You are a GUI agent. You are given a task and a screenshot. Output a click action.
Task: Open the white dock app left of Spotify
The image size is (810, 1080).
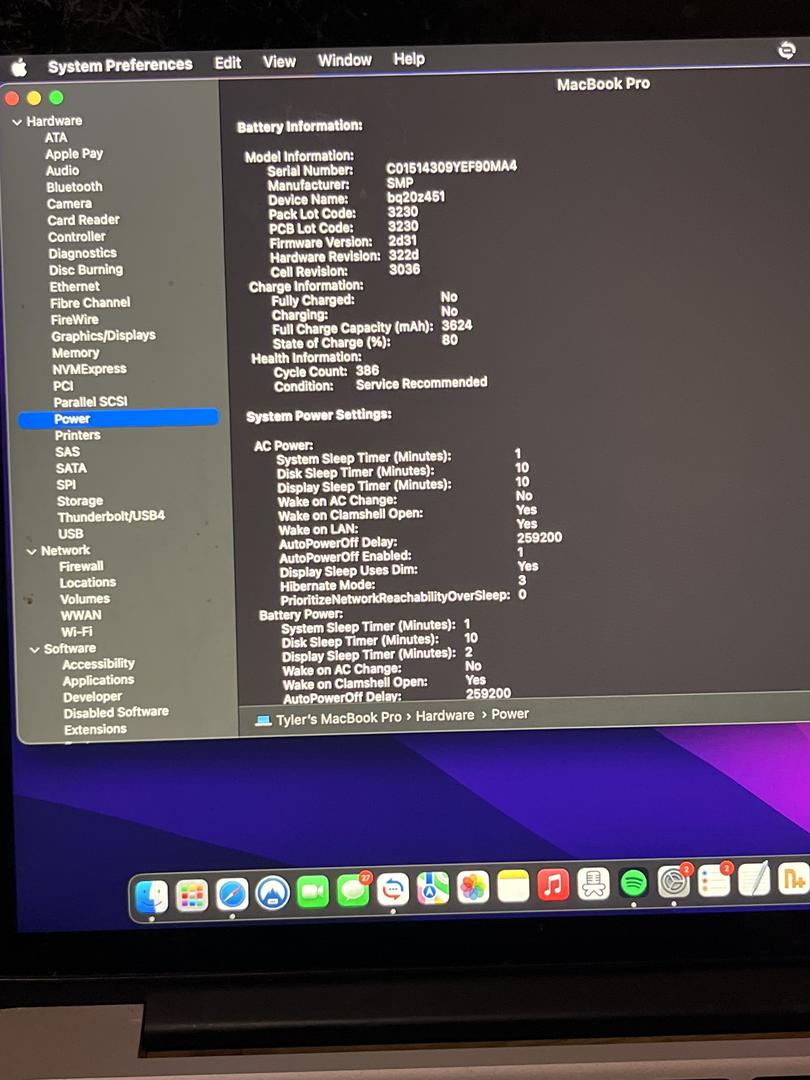pyautogui.click(x=593, y=884)
